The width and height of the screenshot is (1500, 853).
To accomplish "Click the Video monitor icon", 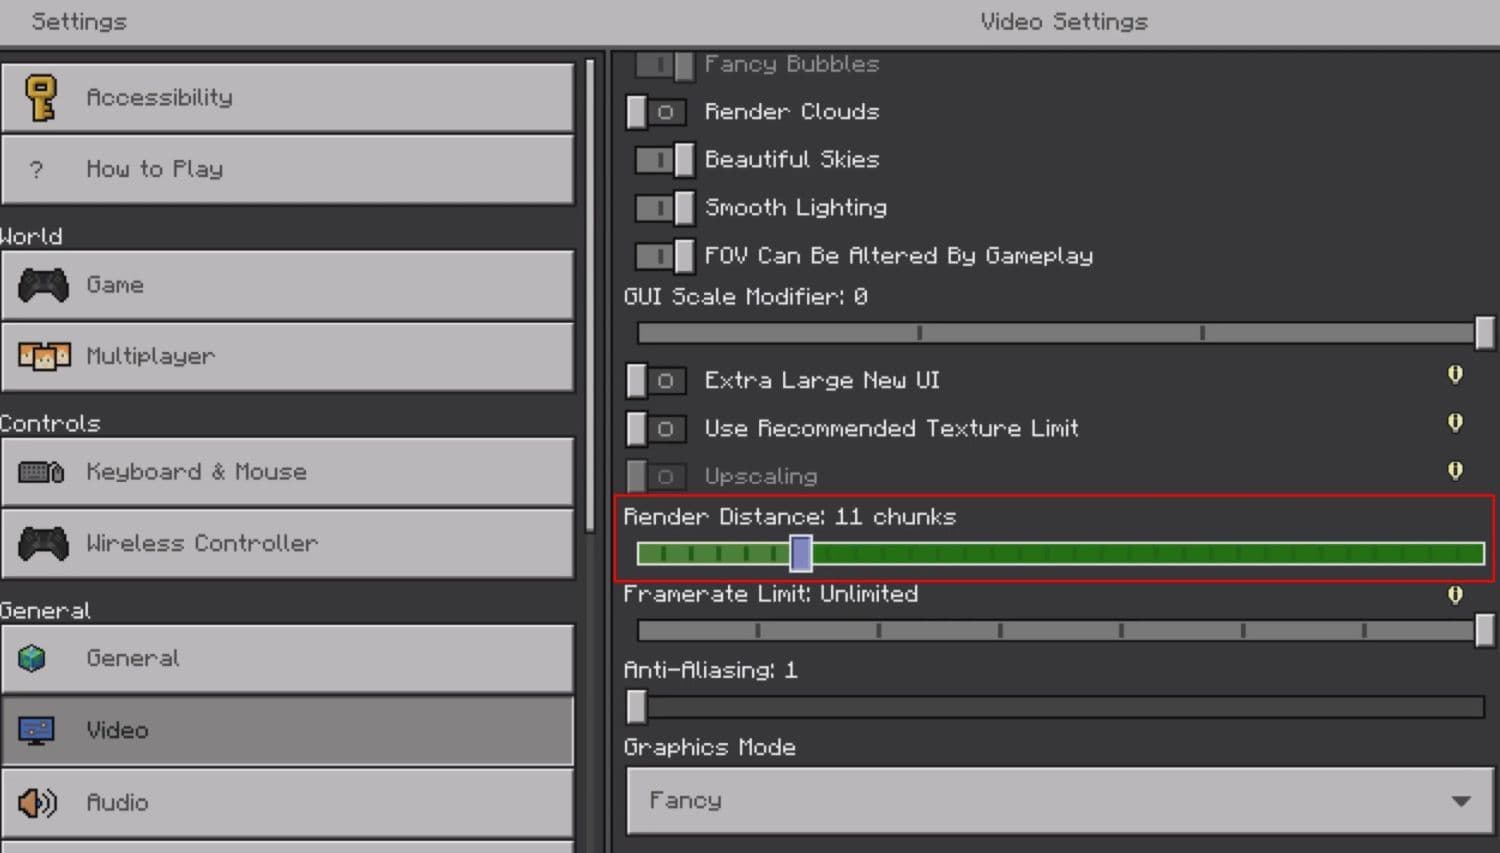I will (x=37, y=731).
